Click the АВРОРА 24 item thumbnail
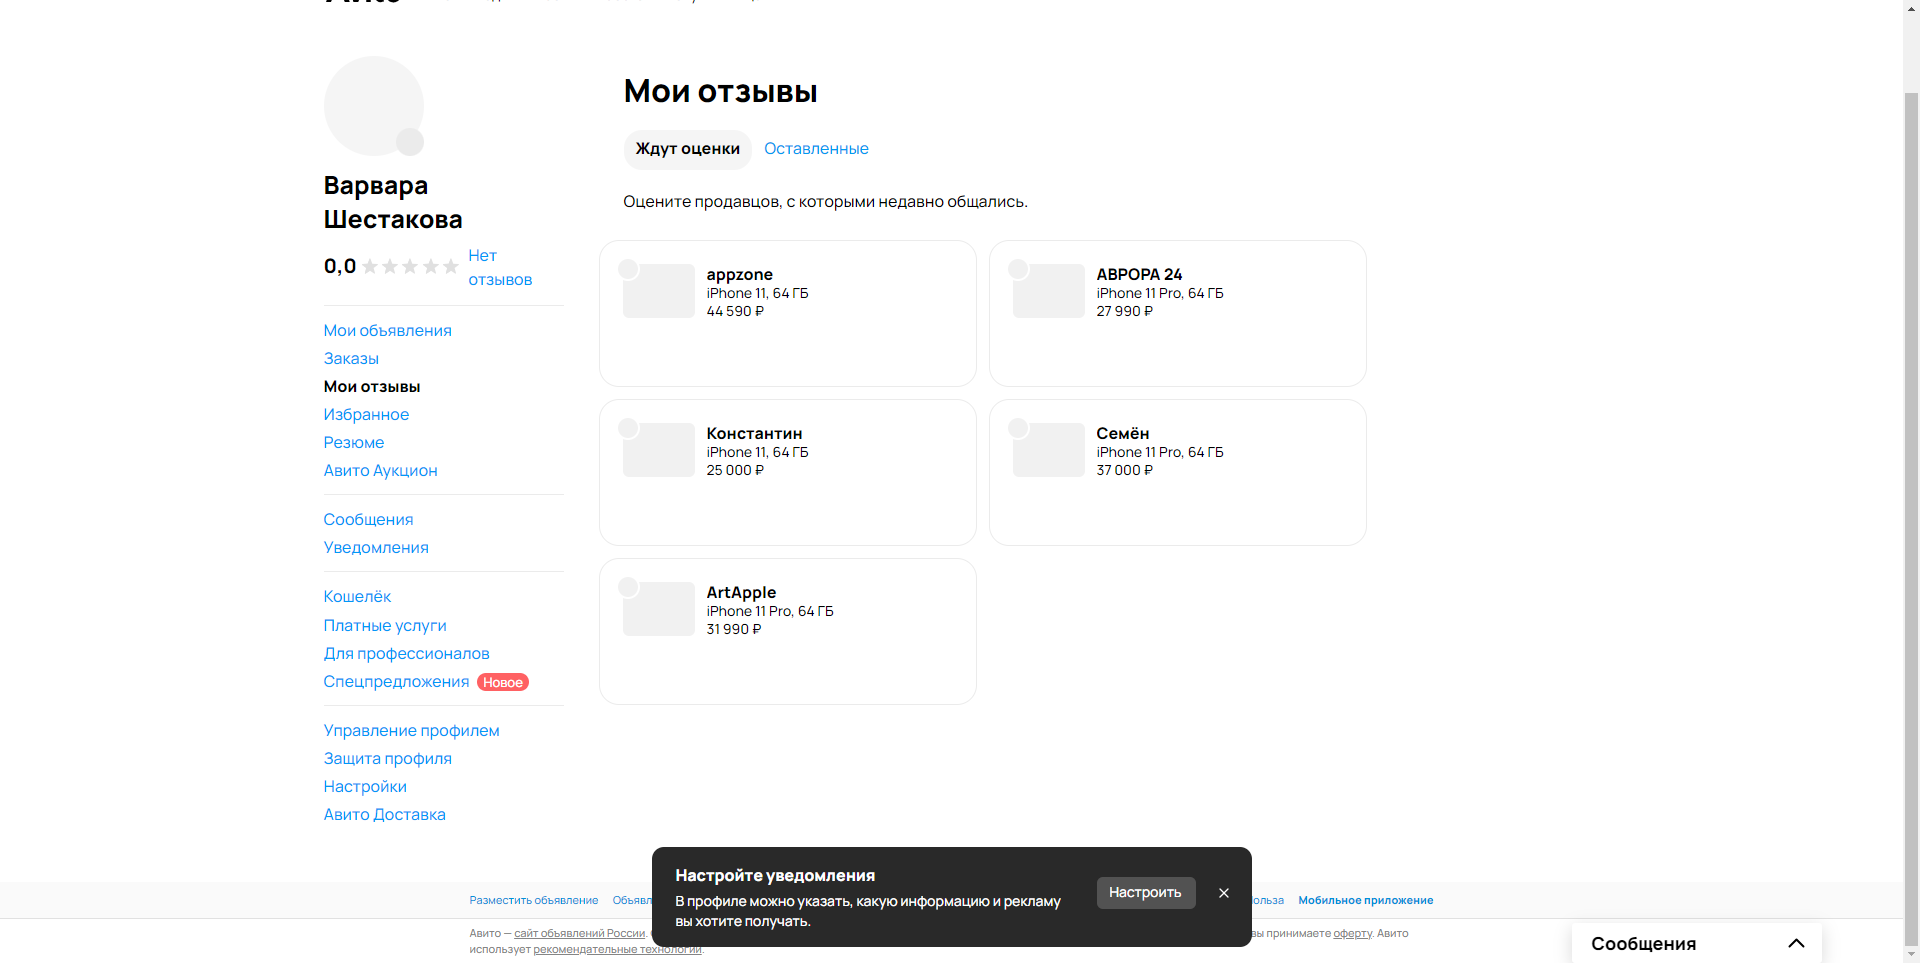 click(1048, 291)
